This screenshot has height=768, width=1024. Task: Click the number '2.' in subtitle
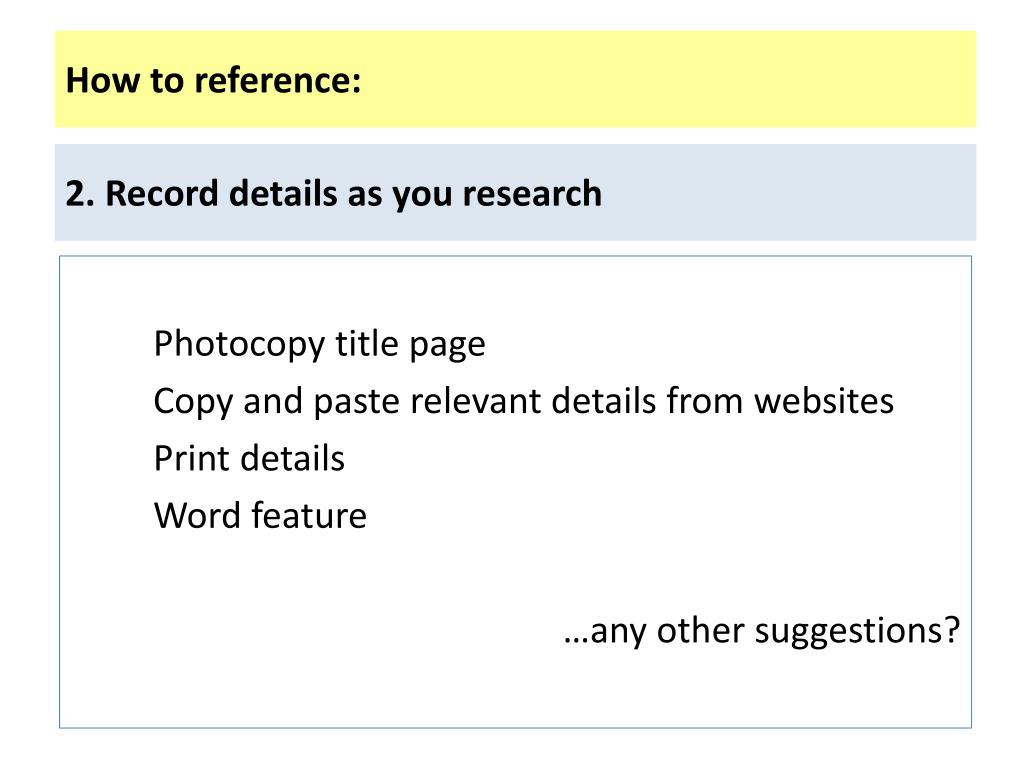[x=80, y=194]
